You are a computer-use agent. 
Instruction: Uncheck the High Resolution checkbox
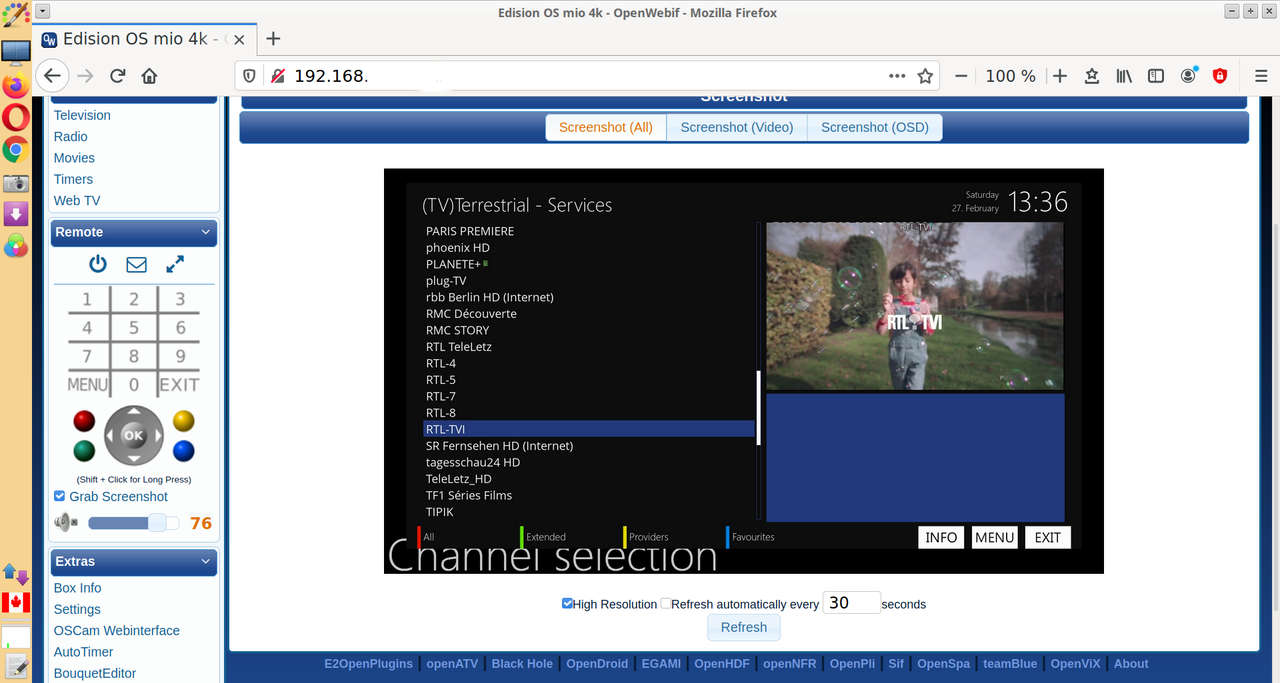pos(568,604)
